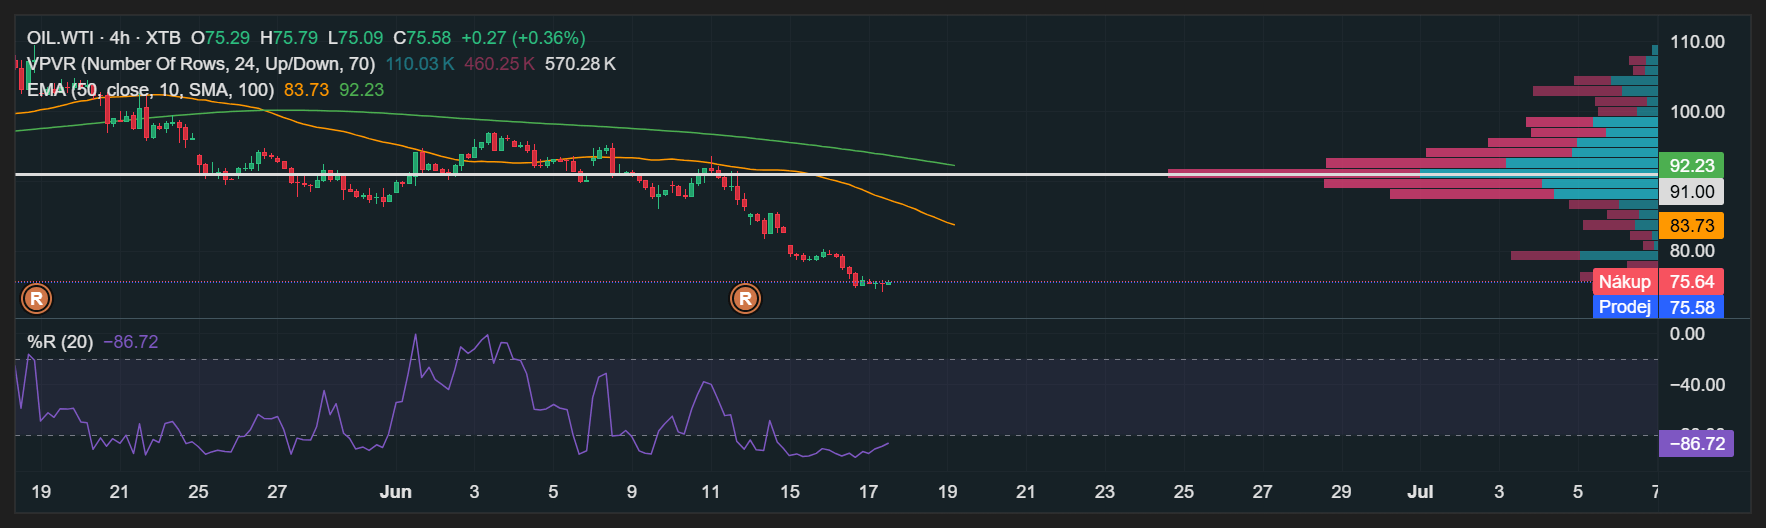The width and height of the screenshot is (1766, 528).
Task: Click the 110.00 price axis label
Action: (1697, 42)
